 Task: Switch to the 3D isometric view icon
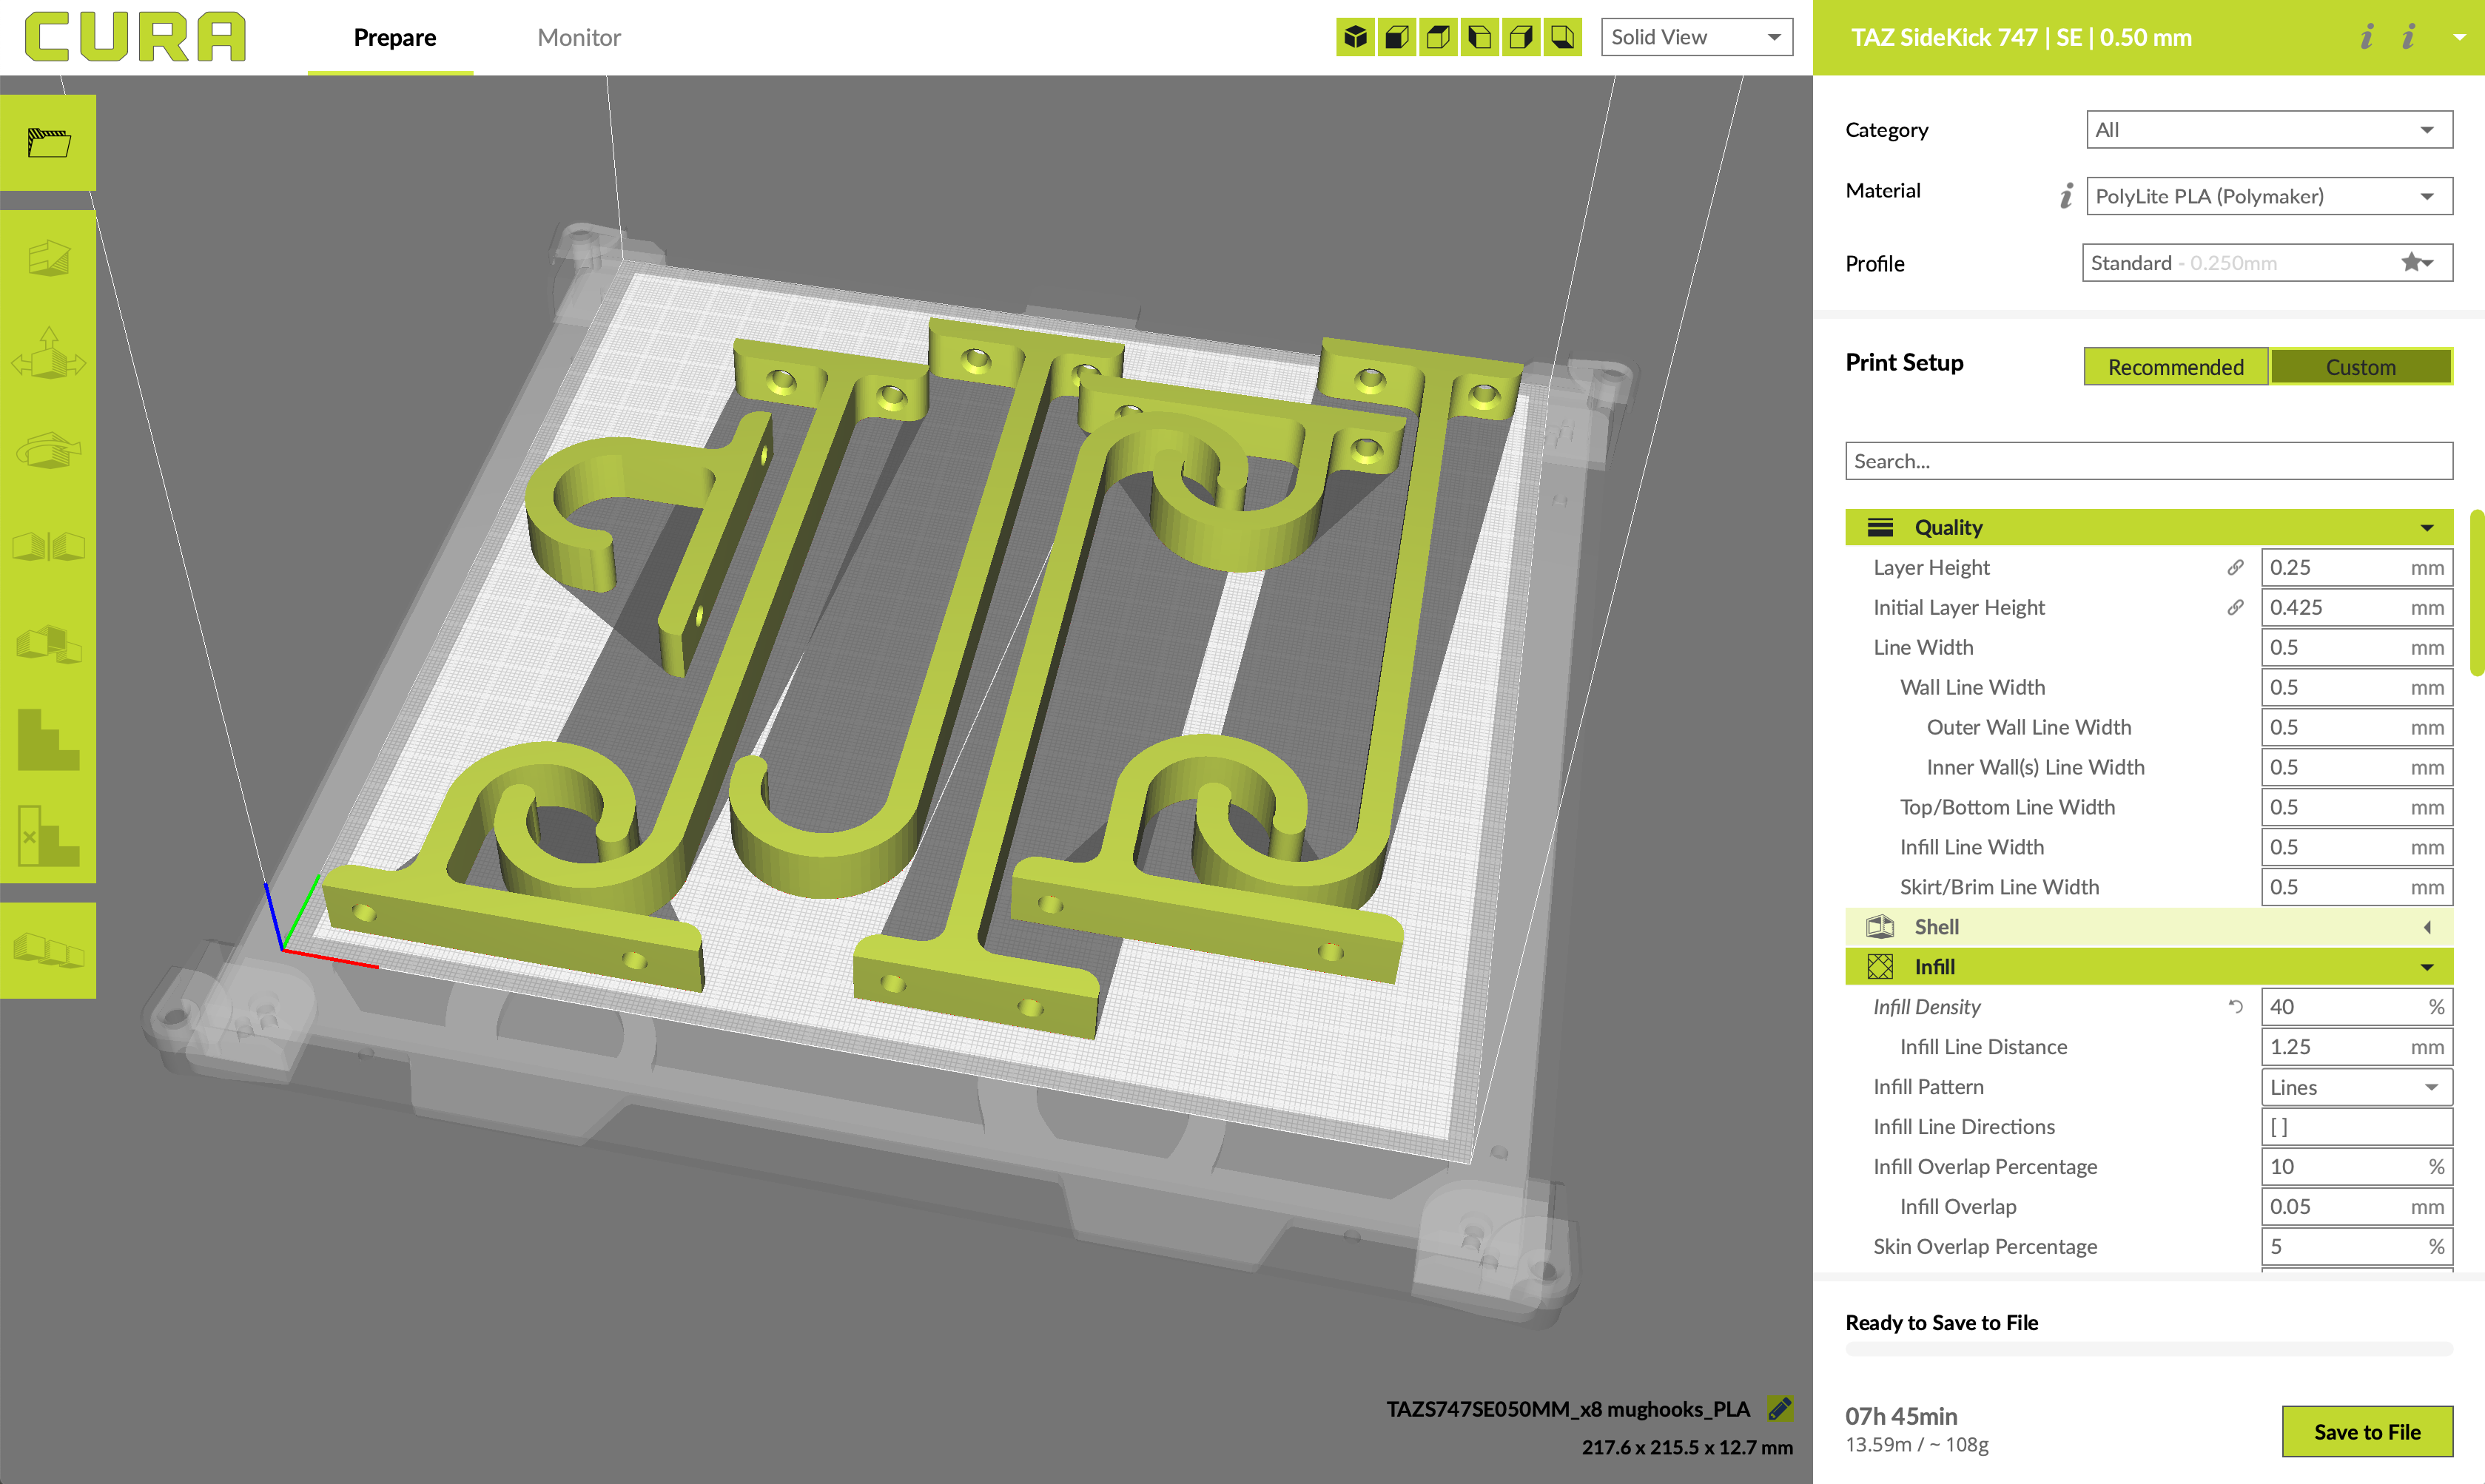(1355, 38)
